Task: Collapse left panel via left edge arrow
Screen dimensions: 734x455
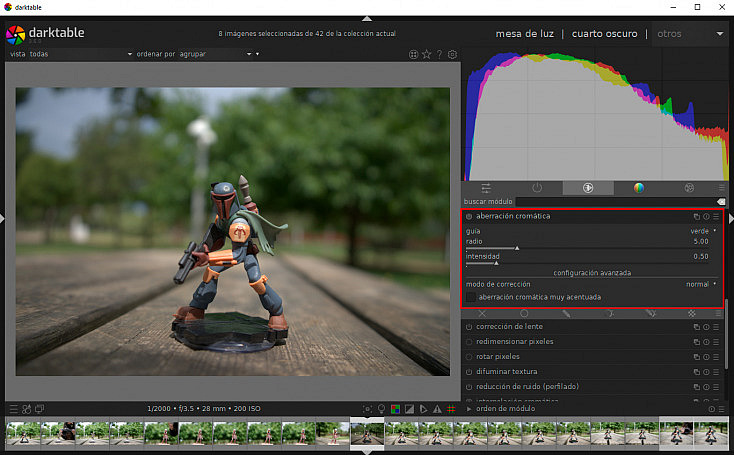Action: pos(2,219)
